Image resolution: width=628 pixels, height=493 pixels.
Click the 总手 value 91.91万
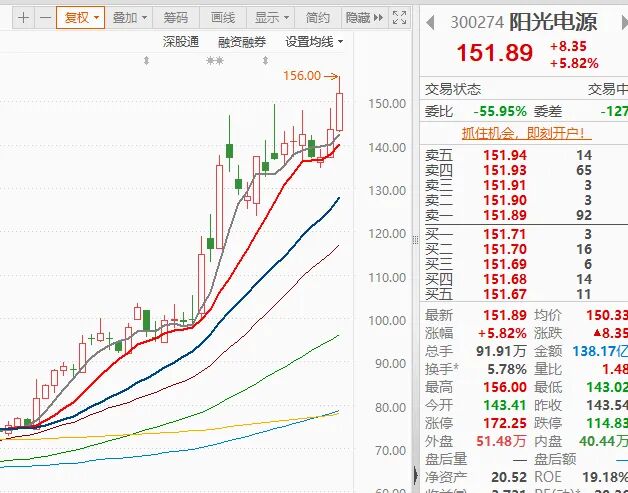pos(501,351)
